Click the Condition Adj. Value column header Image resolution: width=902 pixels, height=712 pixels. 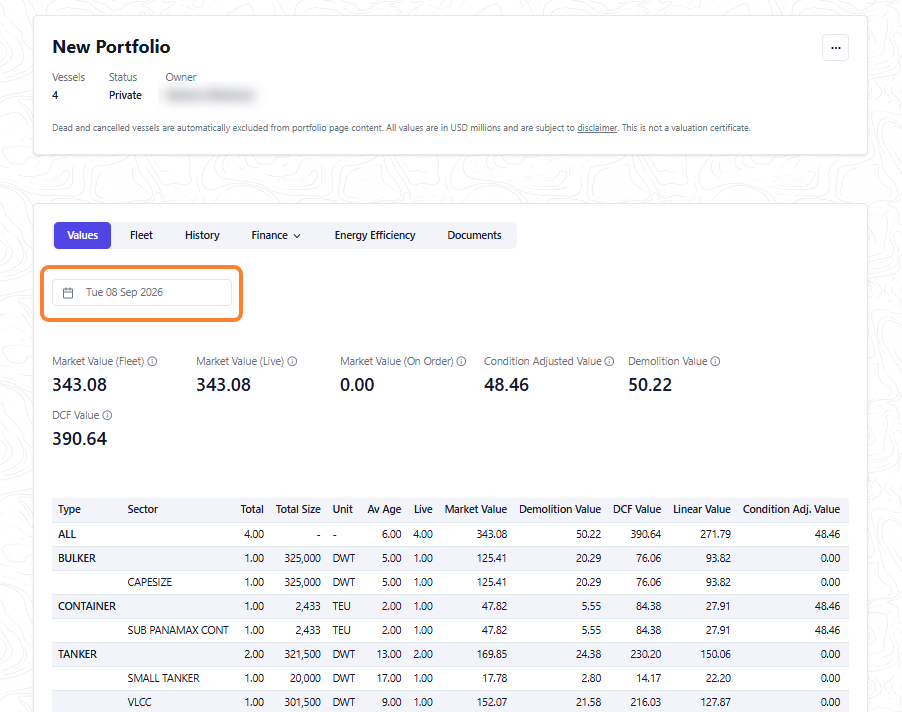click(x=791, y=510)
